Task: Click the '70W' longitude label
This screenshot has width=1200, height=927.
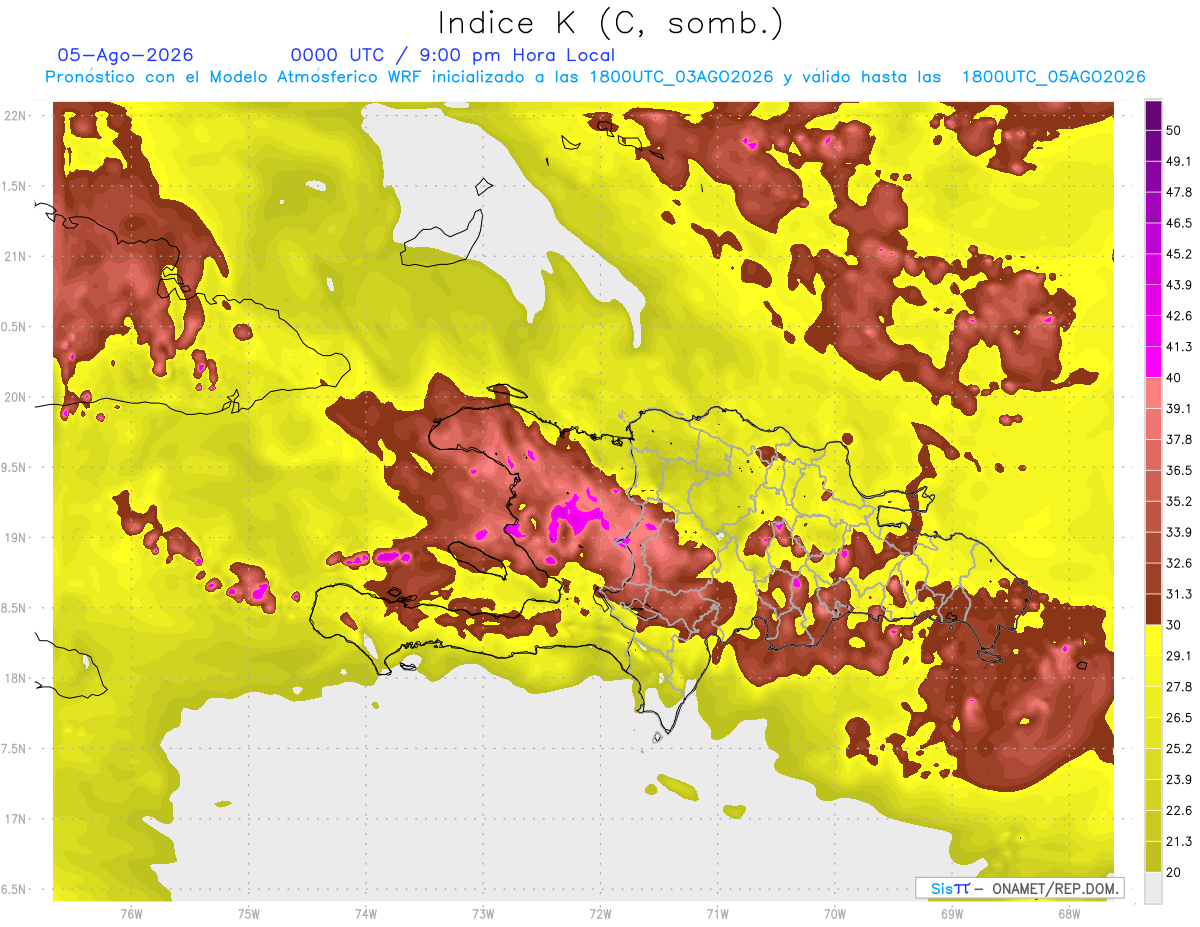Action: tap(835, 913)
